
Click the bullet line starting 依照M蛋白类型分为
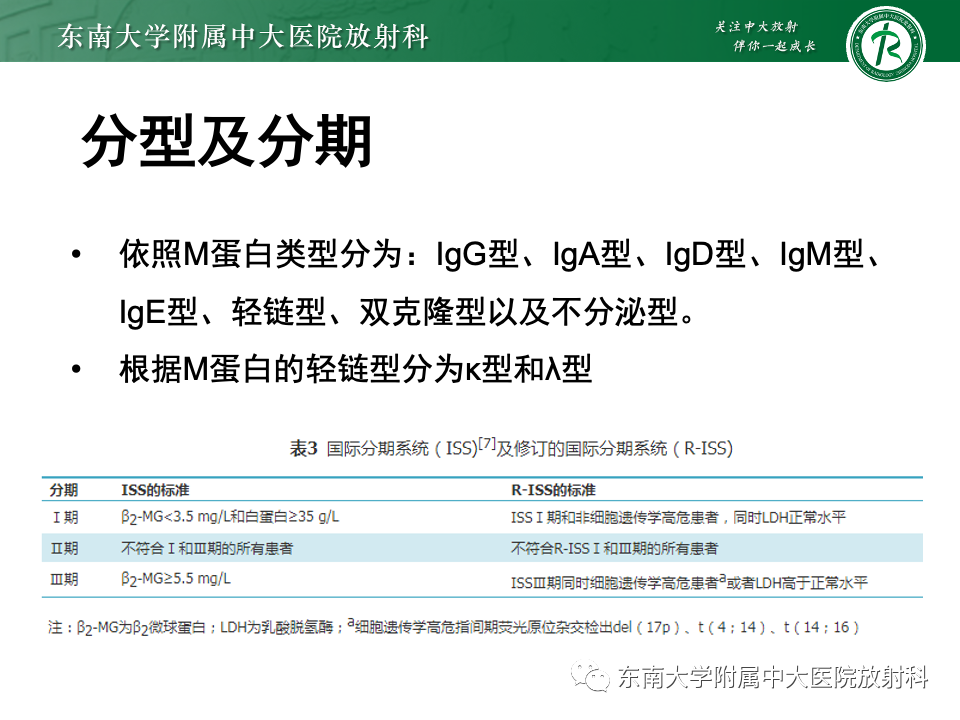tap(500, 254)
